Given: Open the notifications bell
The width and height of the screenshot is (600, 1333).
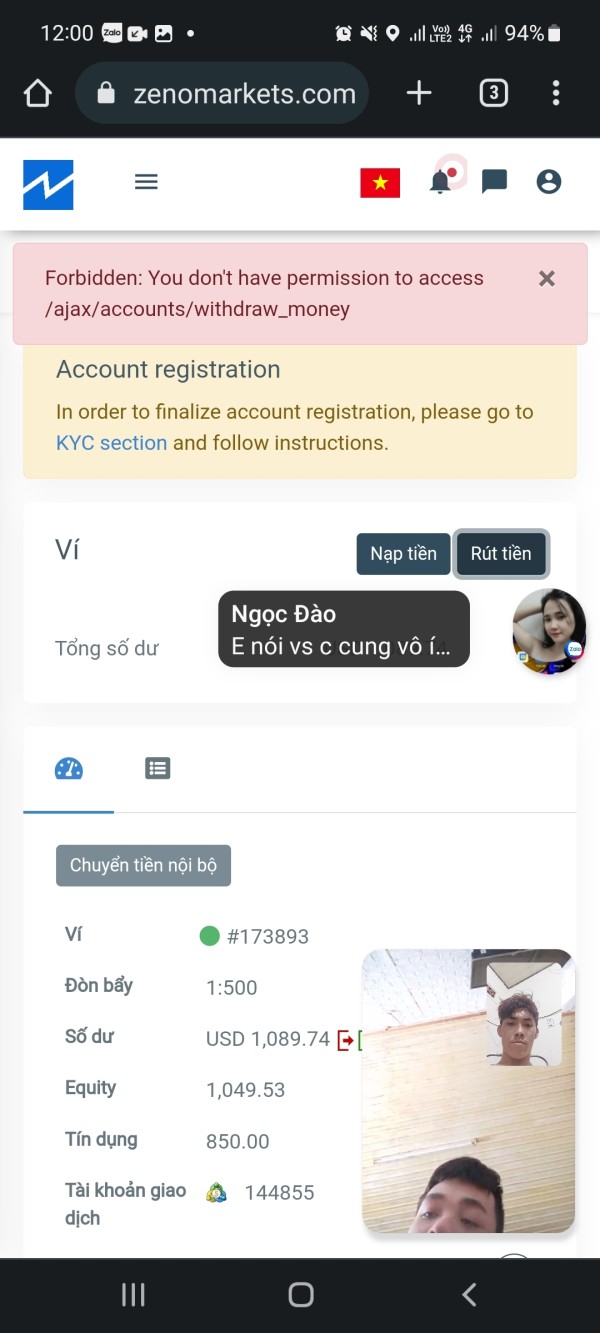Looking at the screenshot, I should pos(440,182).
